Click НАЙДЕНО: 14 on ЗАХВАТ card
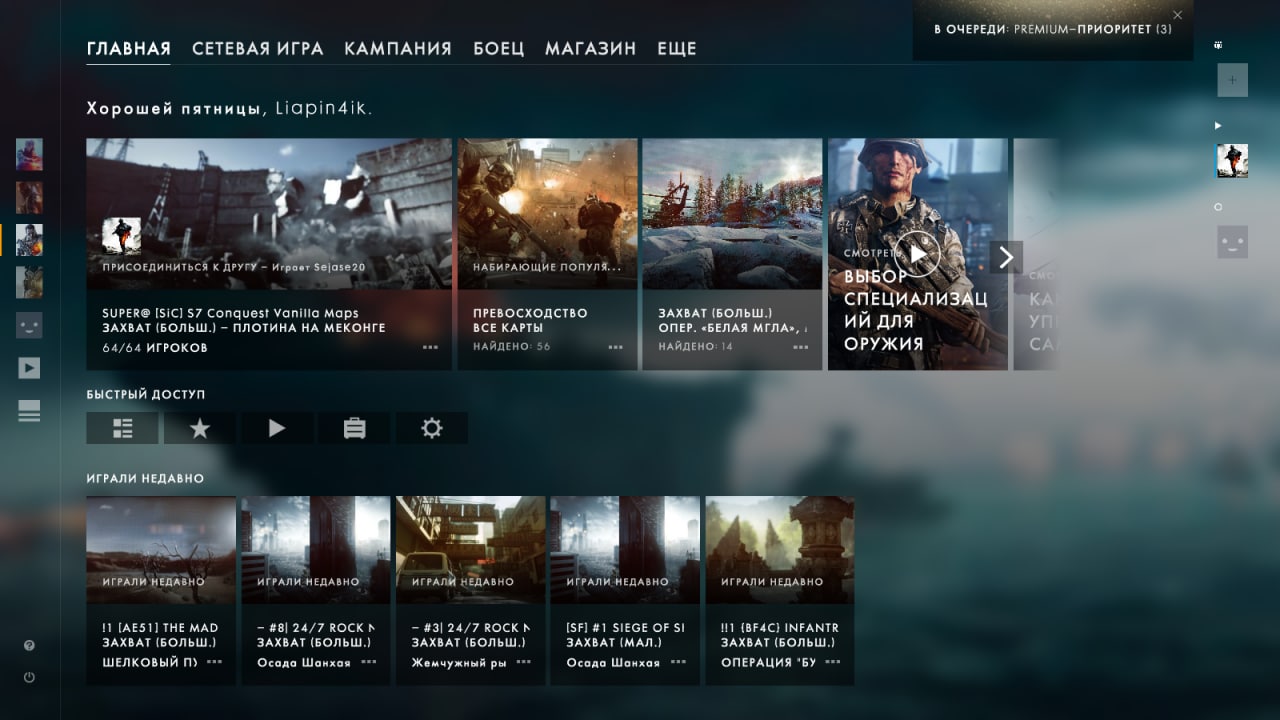1280x720 pixels. tap(696, 347)
